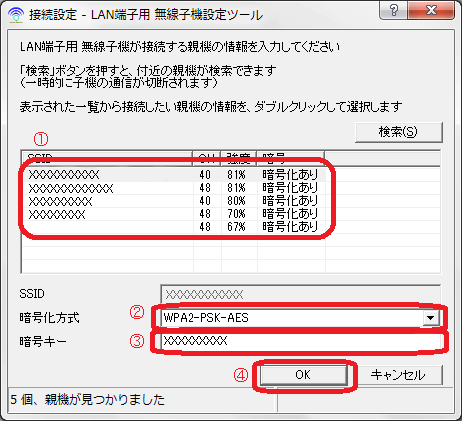Sort list by CH column header
Image resolution: width=462 pixels, height=421 pixels.
tap(207, 158)
